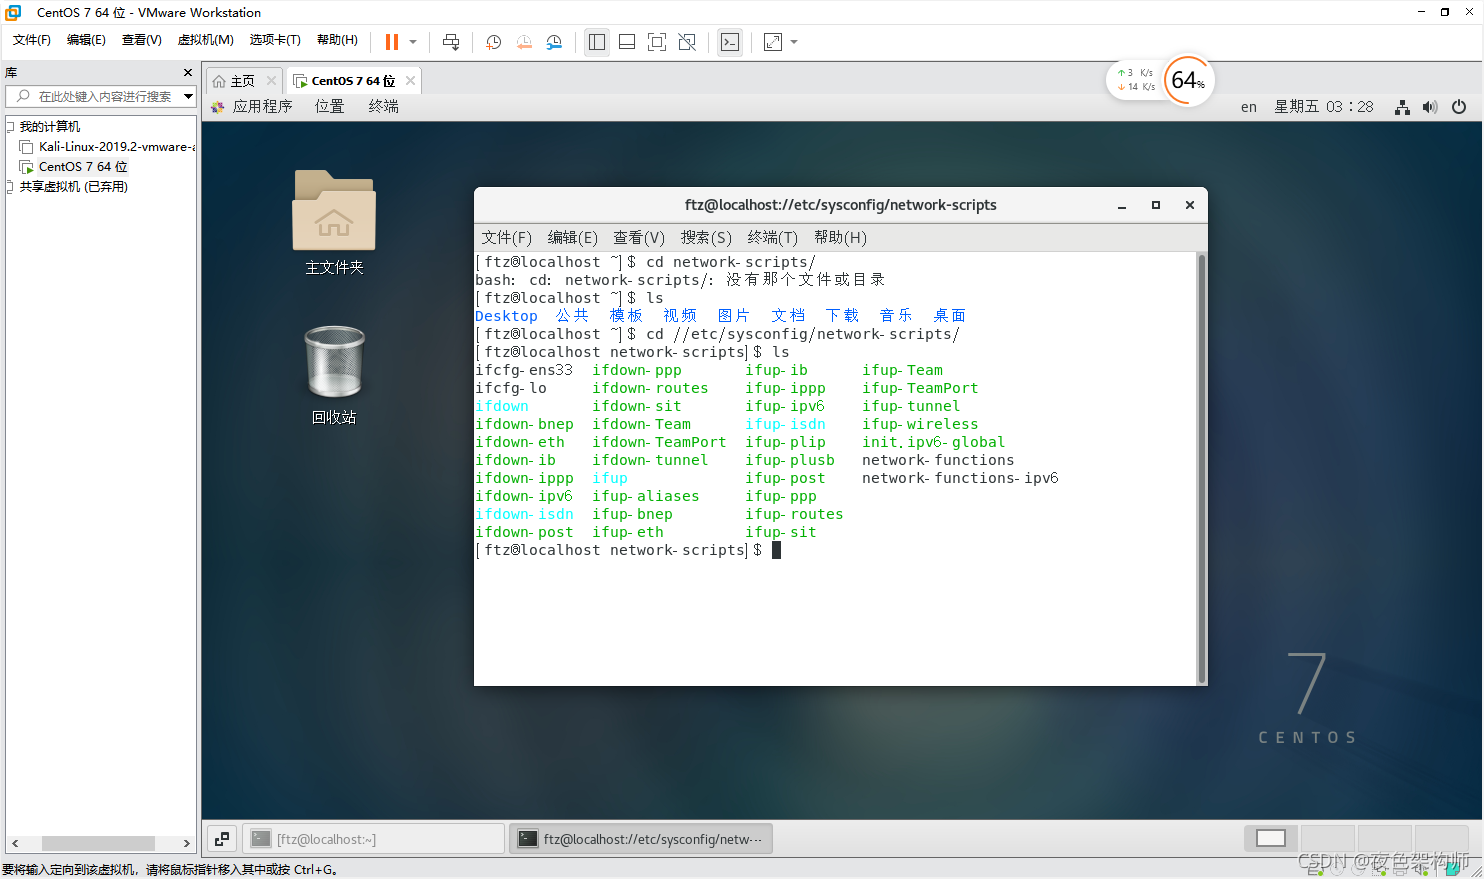Open the VMware 文件(F) menu
This screenshot has height=879, width=1484.
pyautogui.click(x=32, y=40)
